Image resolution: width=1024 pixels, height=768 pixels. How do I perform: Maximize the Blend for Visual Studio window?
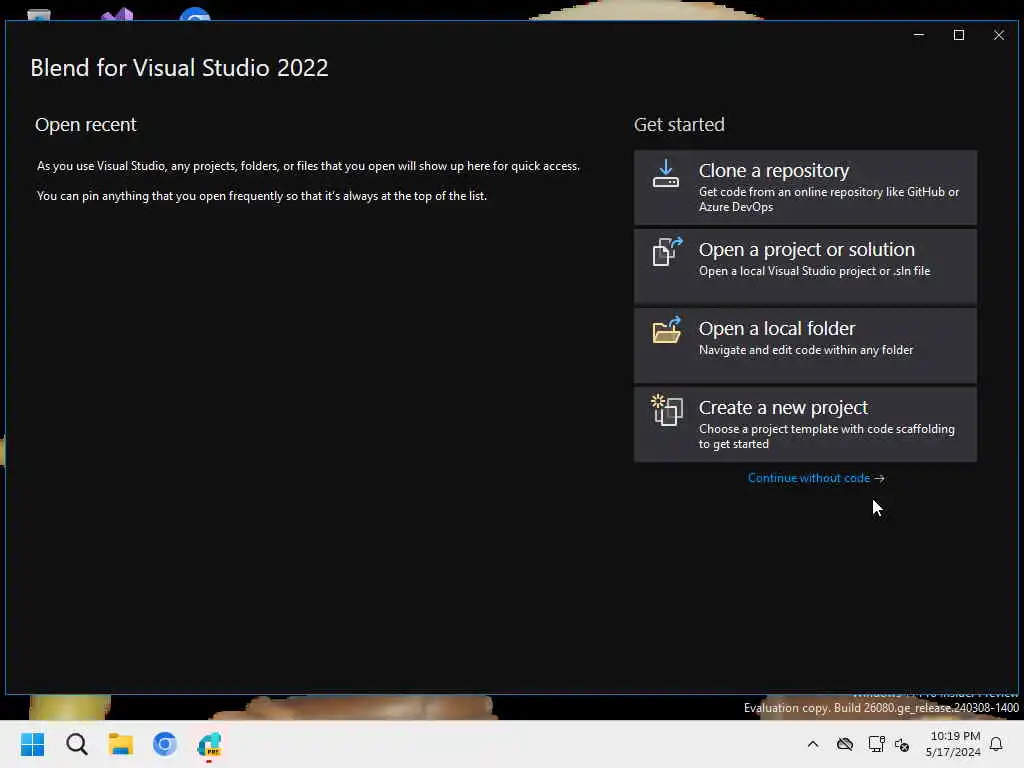(x=959, y=35)
